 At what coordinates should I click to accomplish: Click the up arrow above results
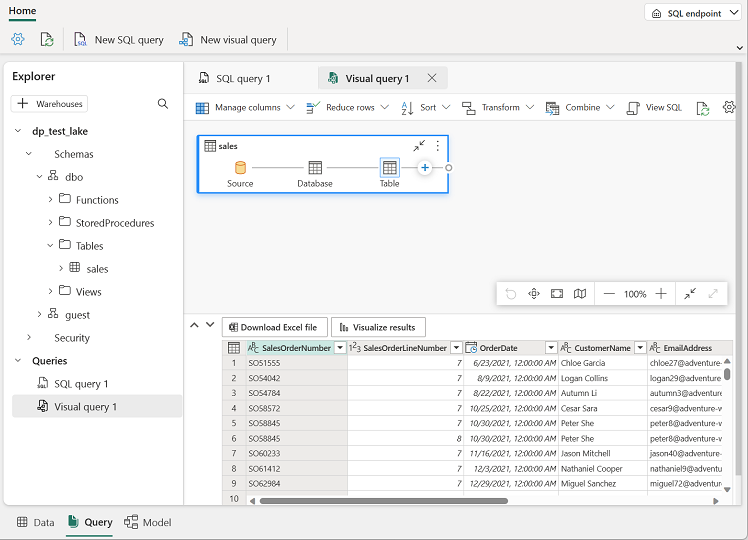click(x=194, y=325)
